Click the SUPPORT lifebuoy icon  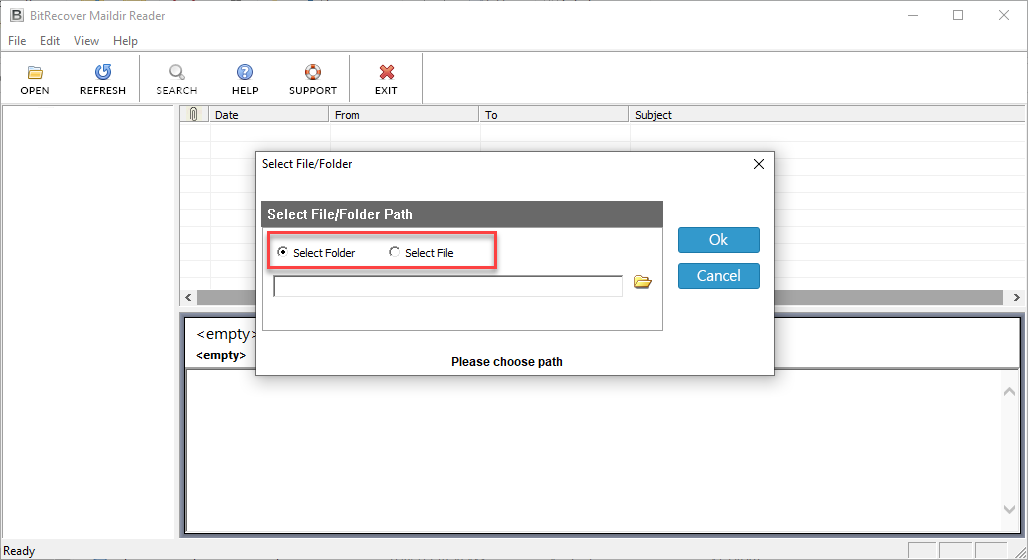coord(313,72)
